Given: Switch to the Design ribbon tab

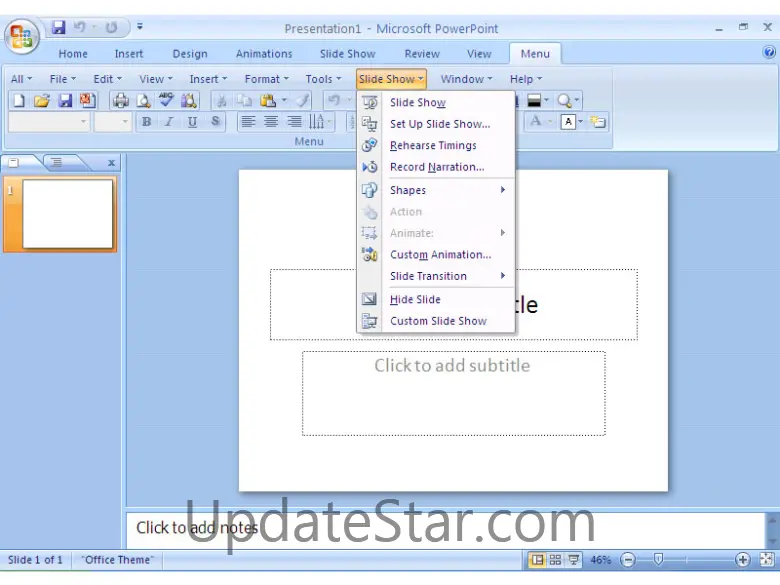Looking at the screenshot, I should click(190, 54).
